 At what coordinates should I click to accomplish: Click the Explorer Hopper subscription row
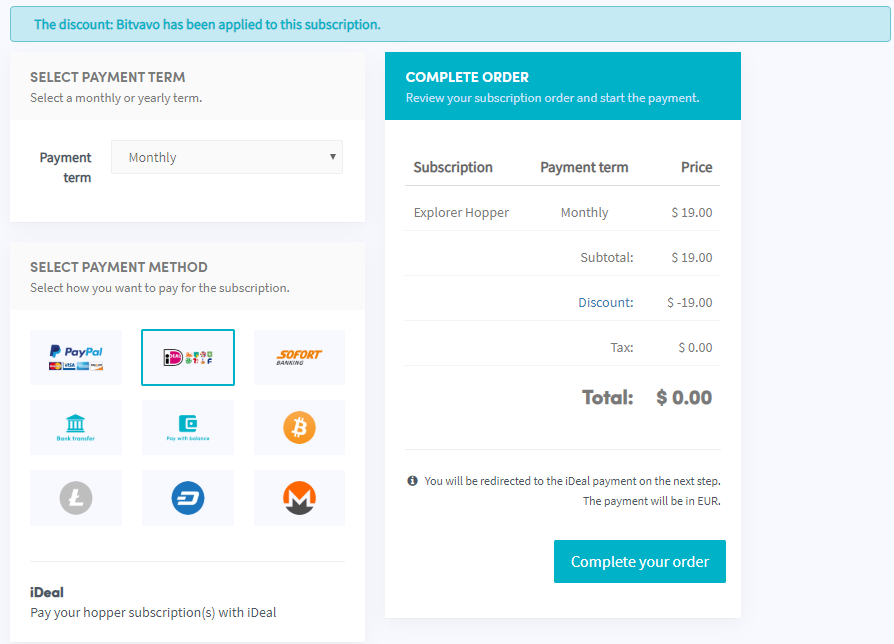tap(562, 212)
